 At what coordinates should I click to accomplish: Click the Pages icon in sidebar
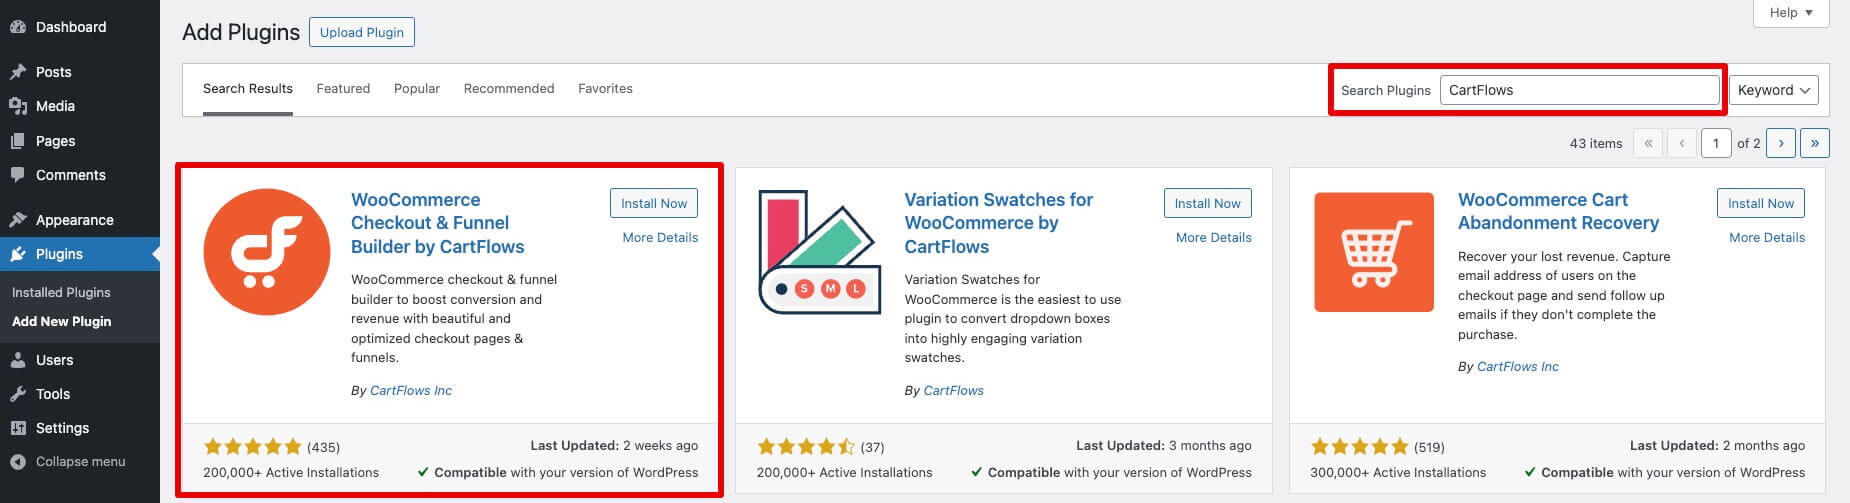tap(18, 141)
